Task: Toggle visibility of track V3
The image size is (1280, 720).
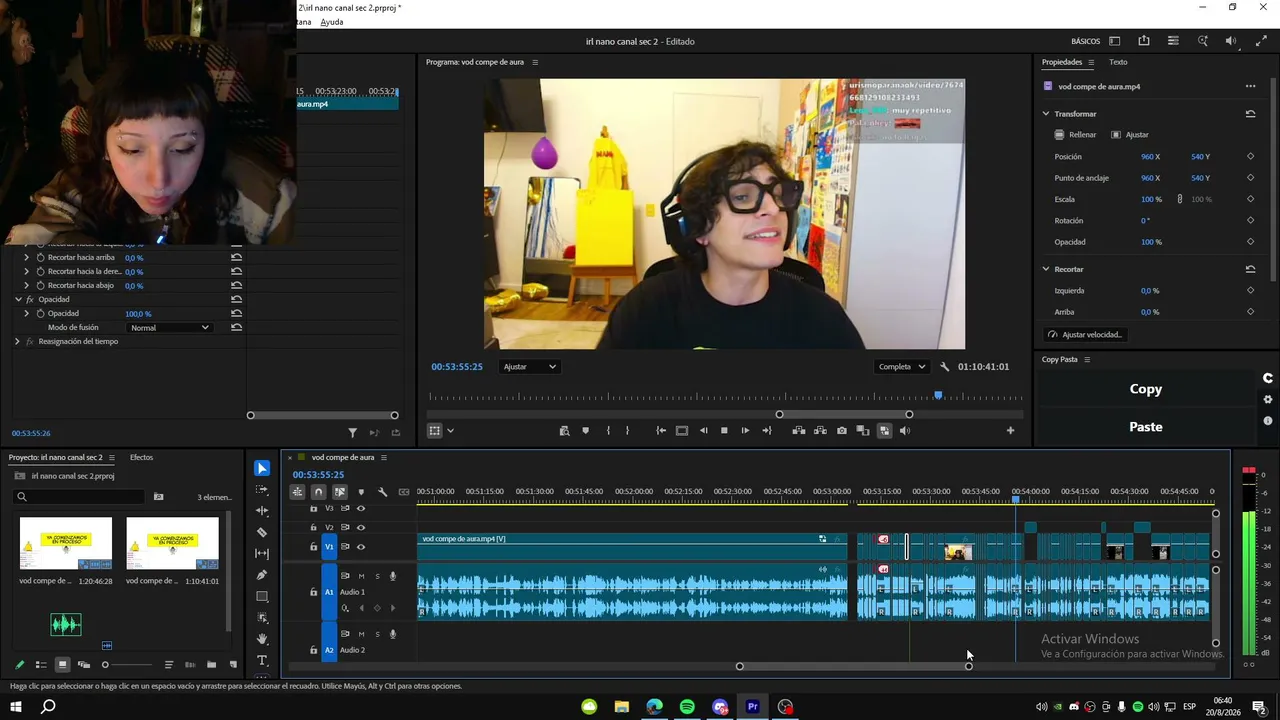Action: click(361, 509)
